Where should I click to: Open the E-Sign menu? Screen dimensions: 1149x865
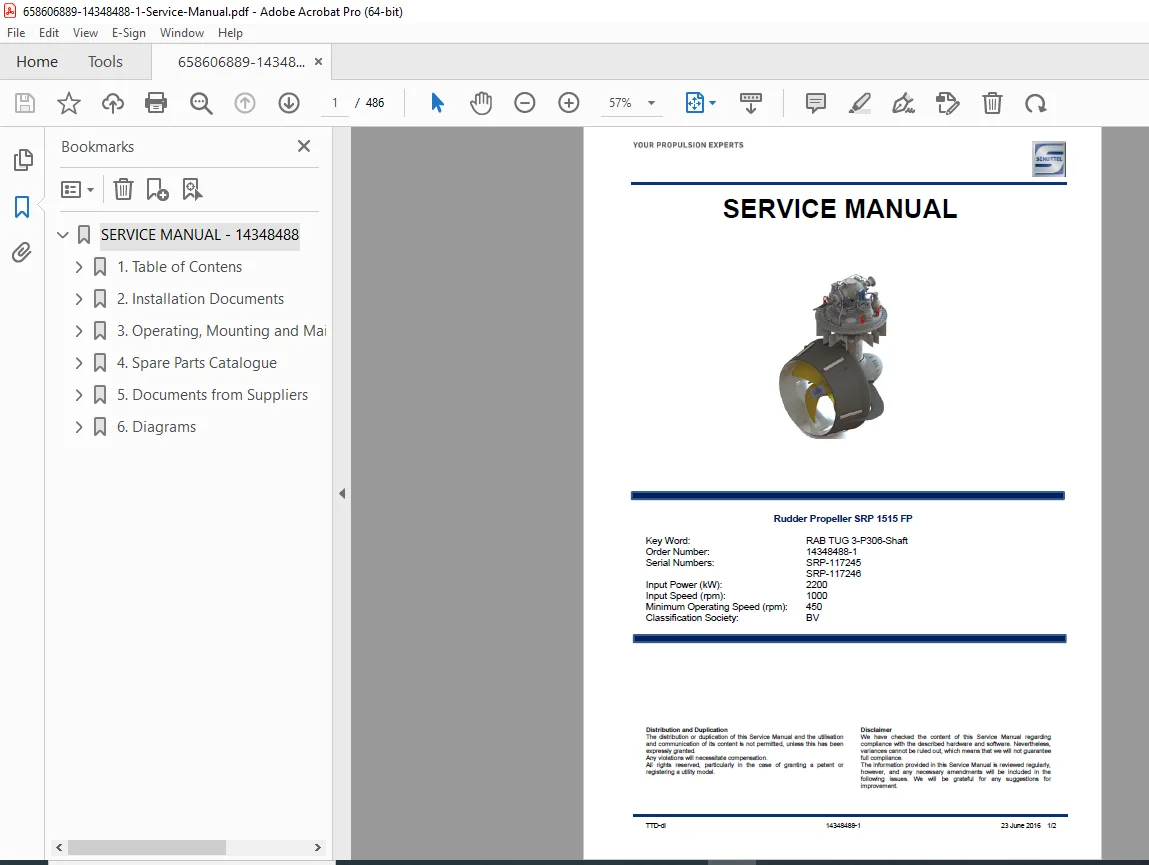click(128, 33)
